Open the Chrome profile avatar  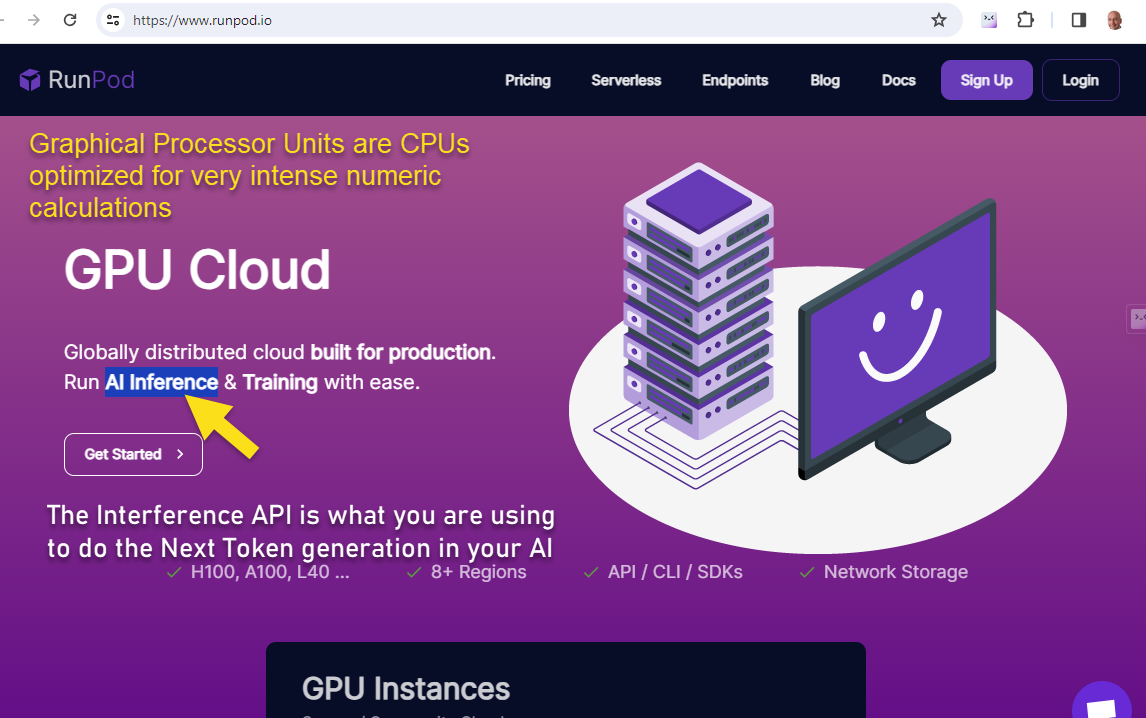[1115, 20]
